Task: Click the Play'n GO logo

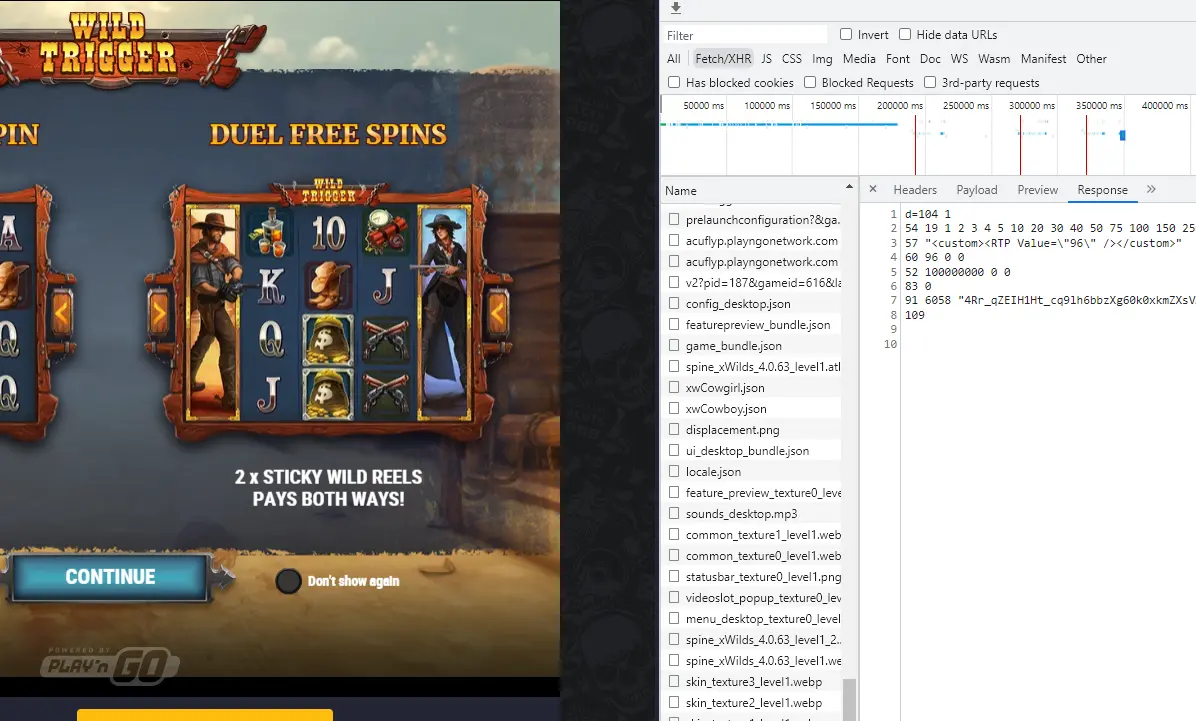Action: [x=111, y=665]
